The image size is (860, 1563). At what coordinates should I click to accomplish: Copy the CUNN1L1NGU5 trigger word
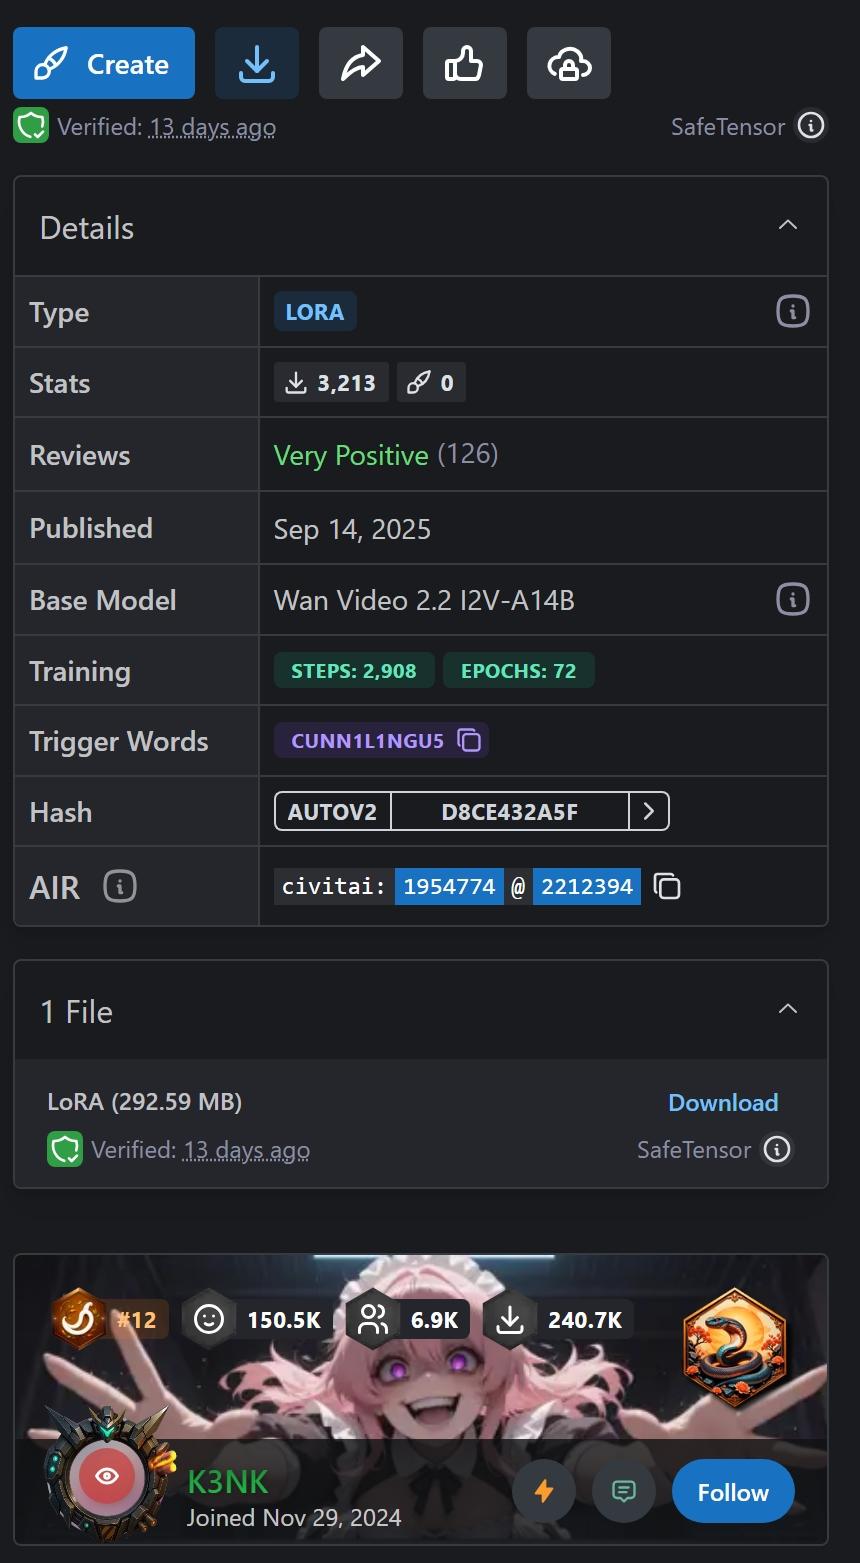(469, 740)
